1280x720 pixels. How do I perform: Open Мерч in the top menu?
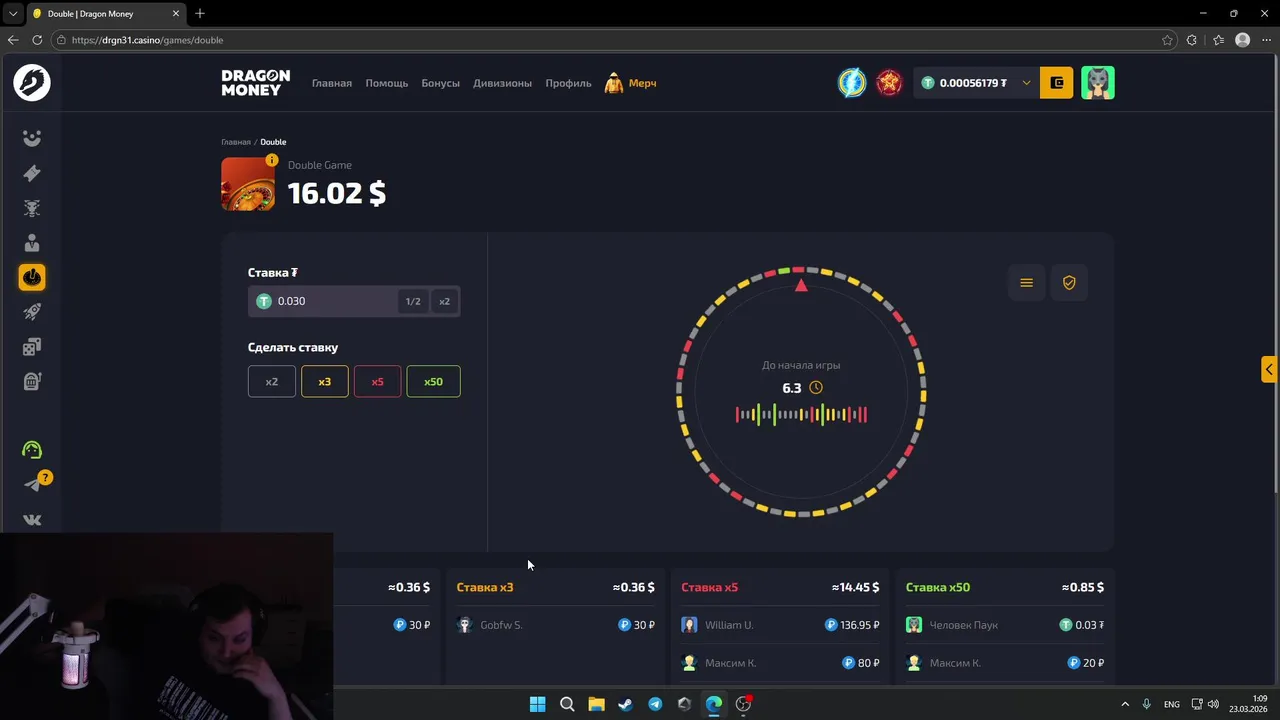coord(631,83)
